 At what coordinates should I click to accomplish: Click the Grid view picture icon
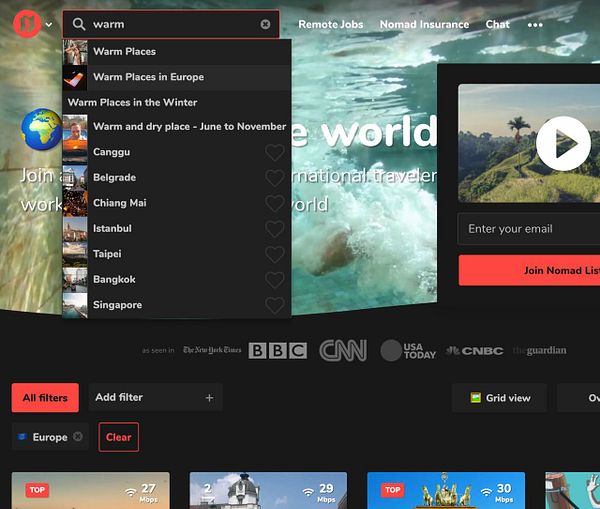476,398
